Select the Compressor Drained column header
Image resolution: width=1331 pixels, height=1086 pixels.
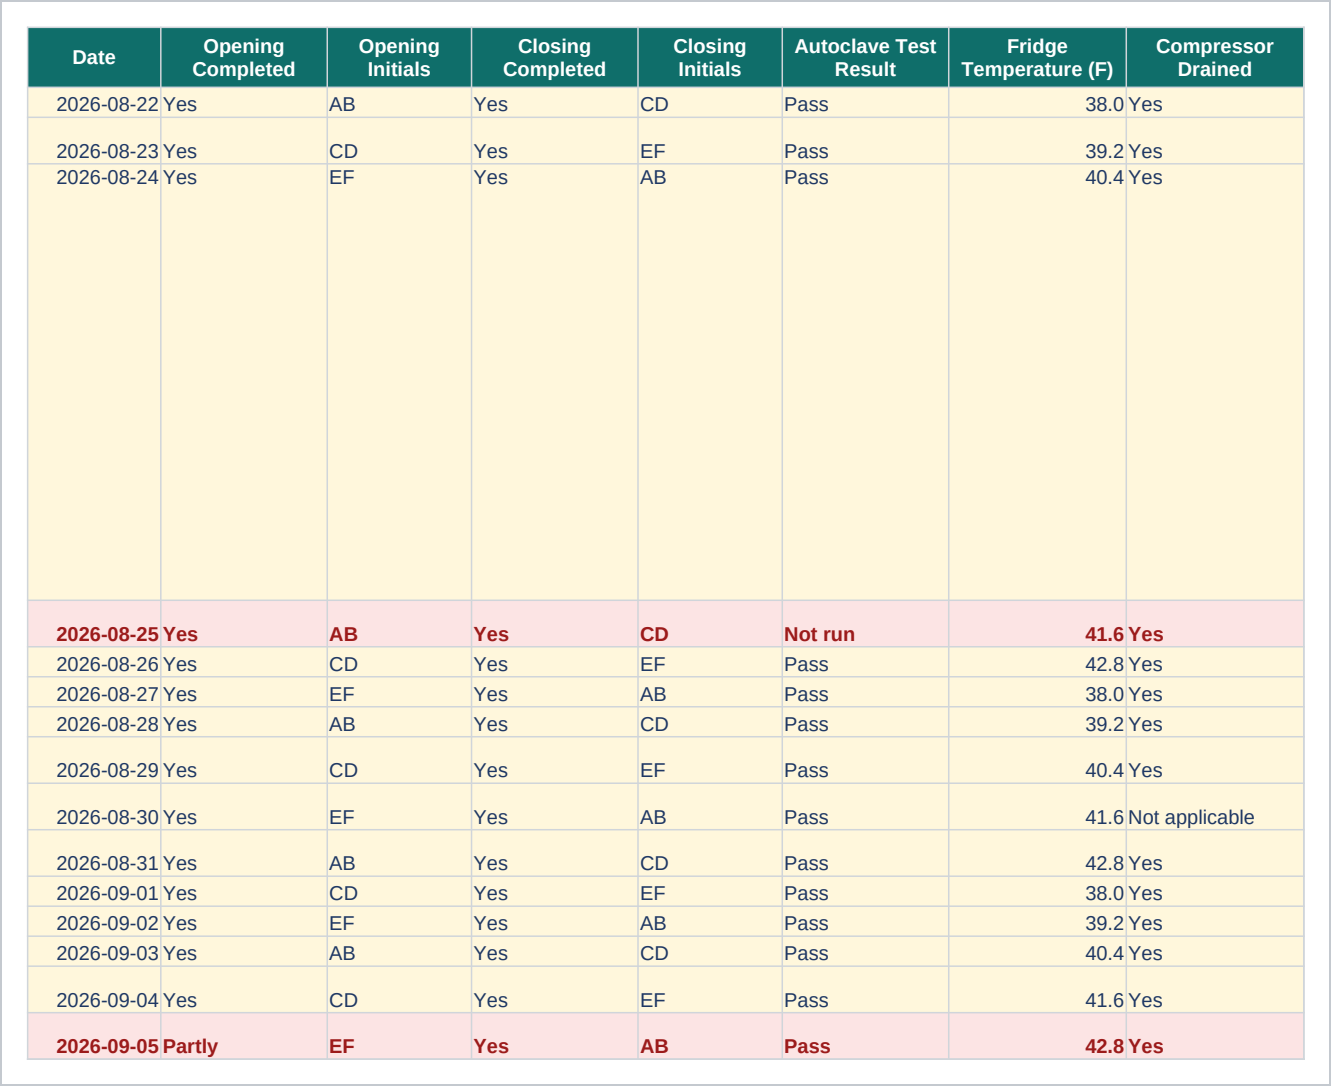coord(1215,58)
